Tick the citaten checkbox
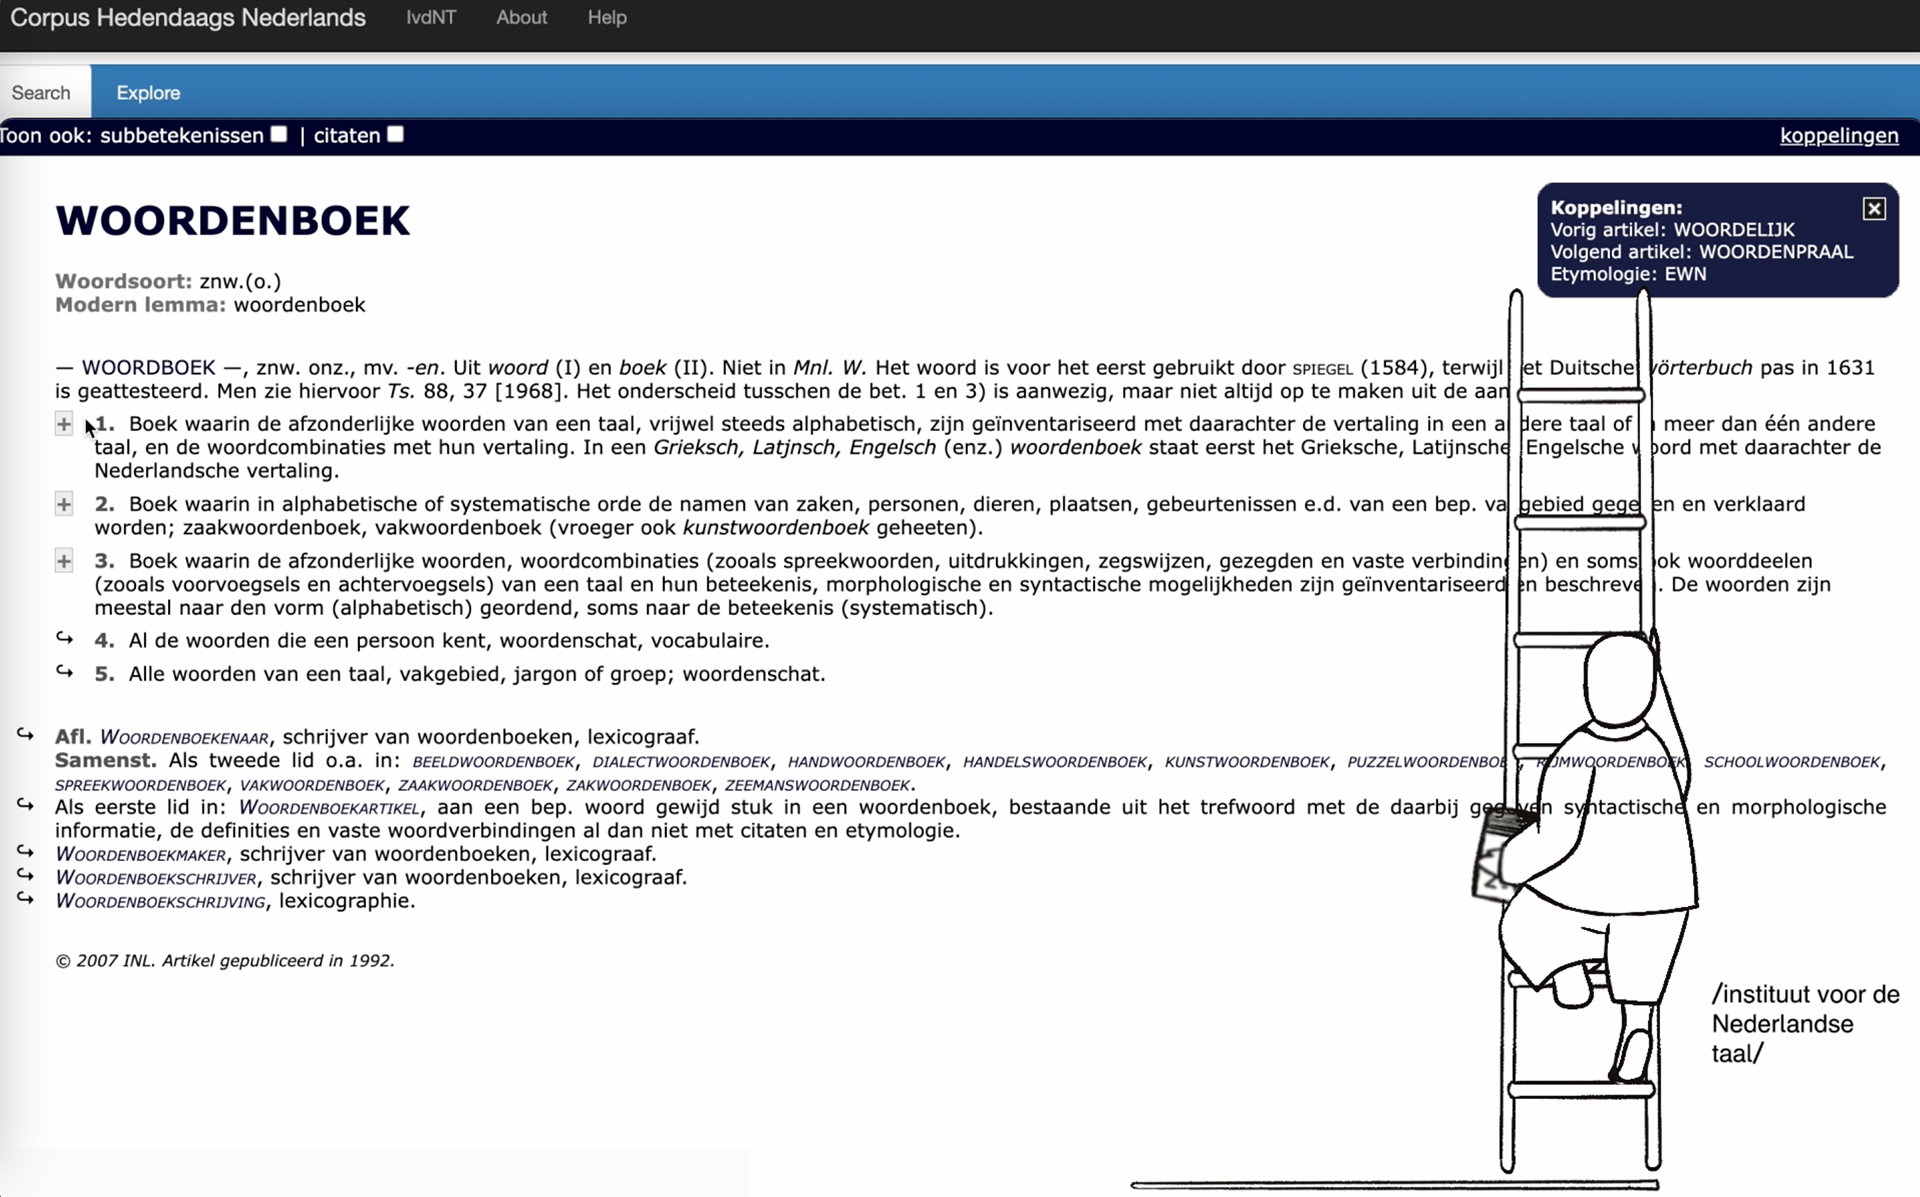 (396, 134)
